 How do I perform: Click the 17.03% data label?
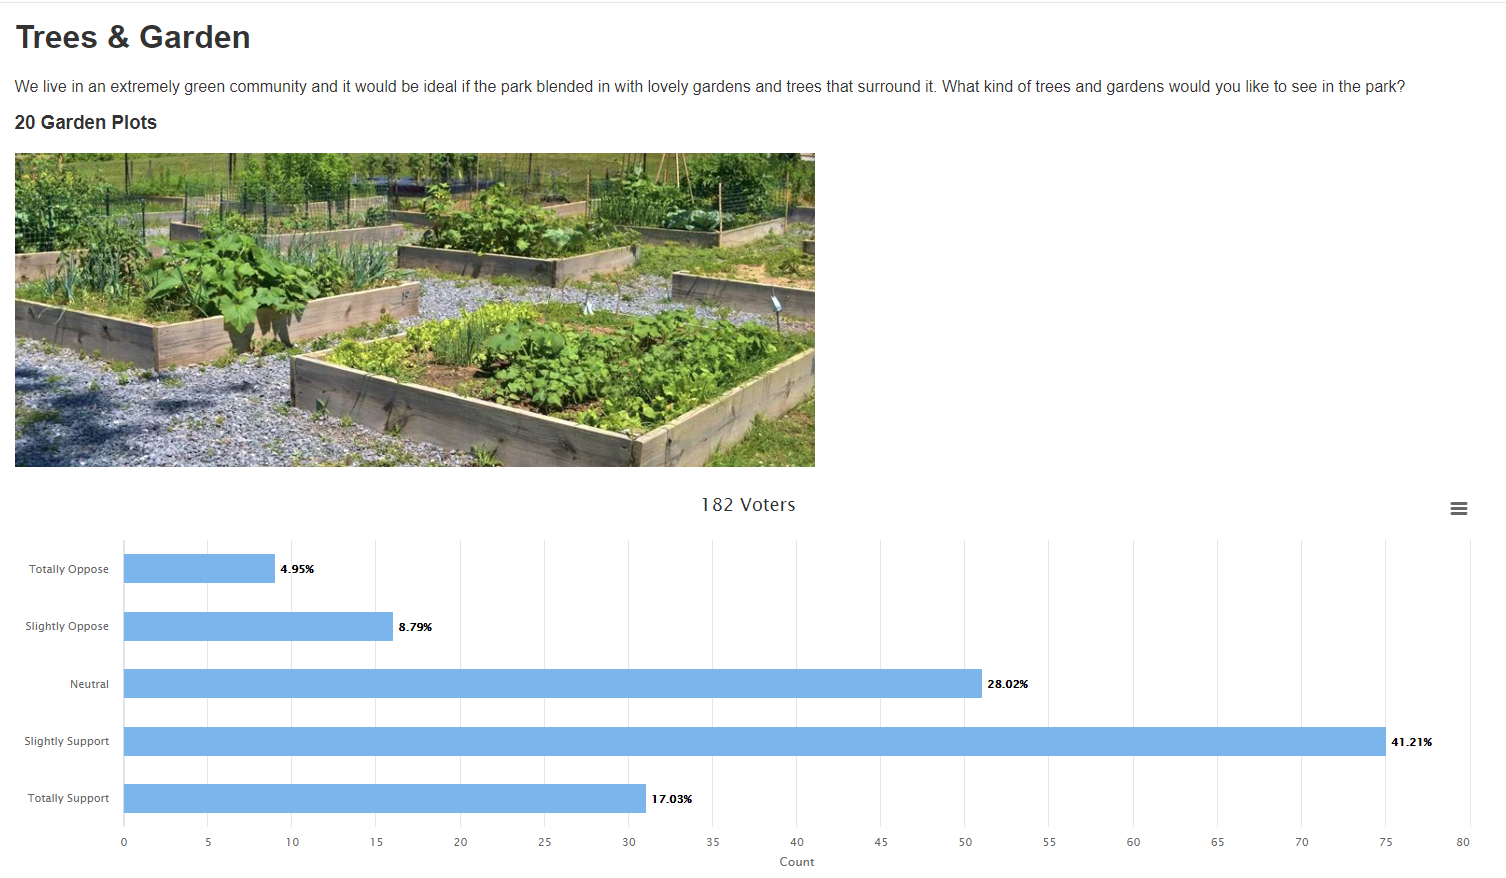coord(672,799)
